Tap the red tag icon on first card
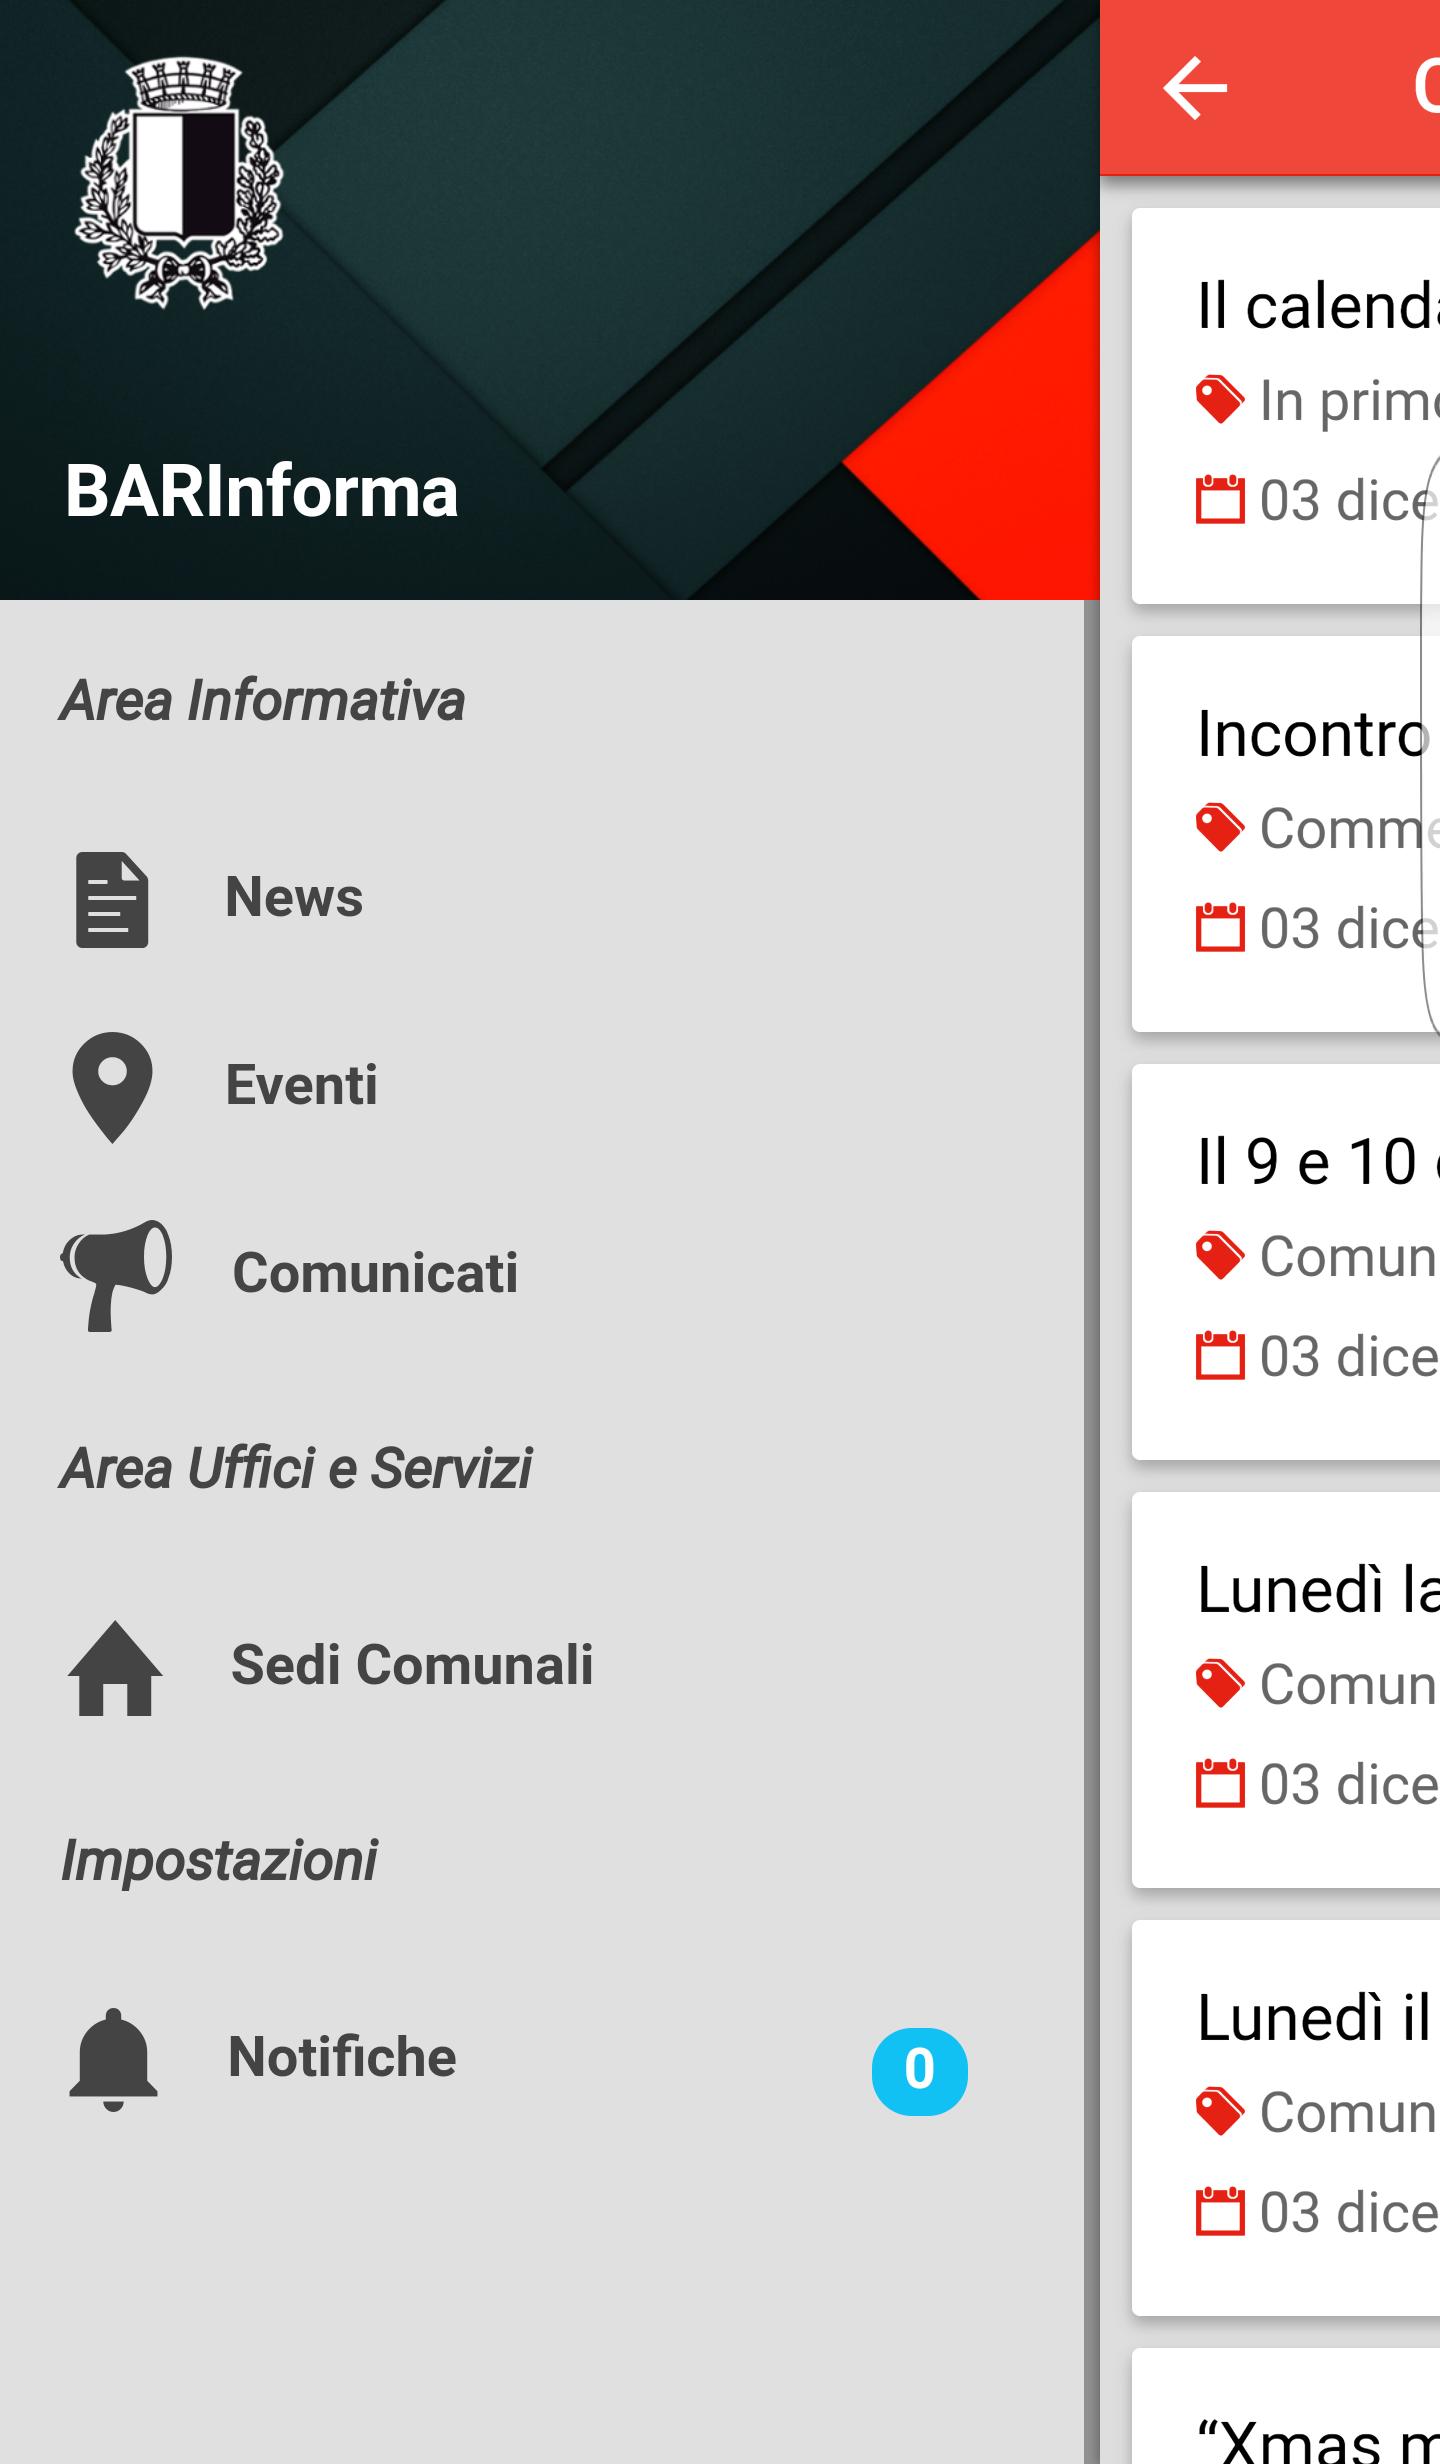Viewport: 1440px width, 2464px height. pos(1220,400)
